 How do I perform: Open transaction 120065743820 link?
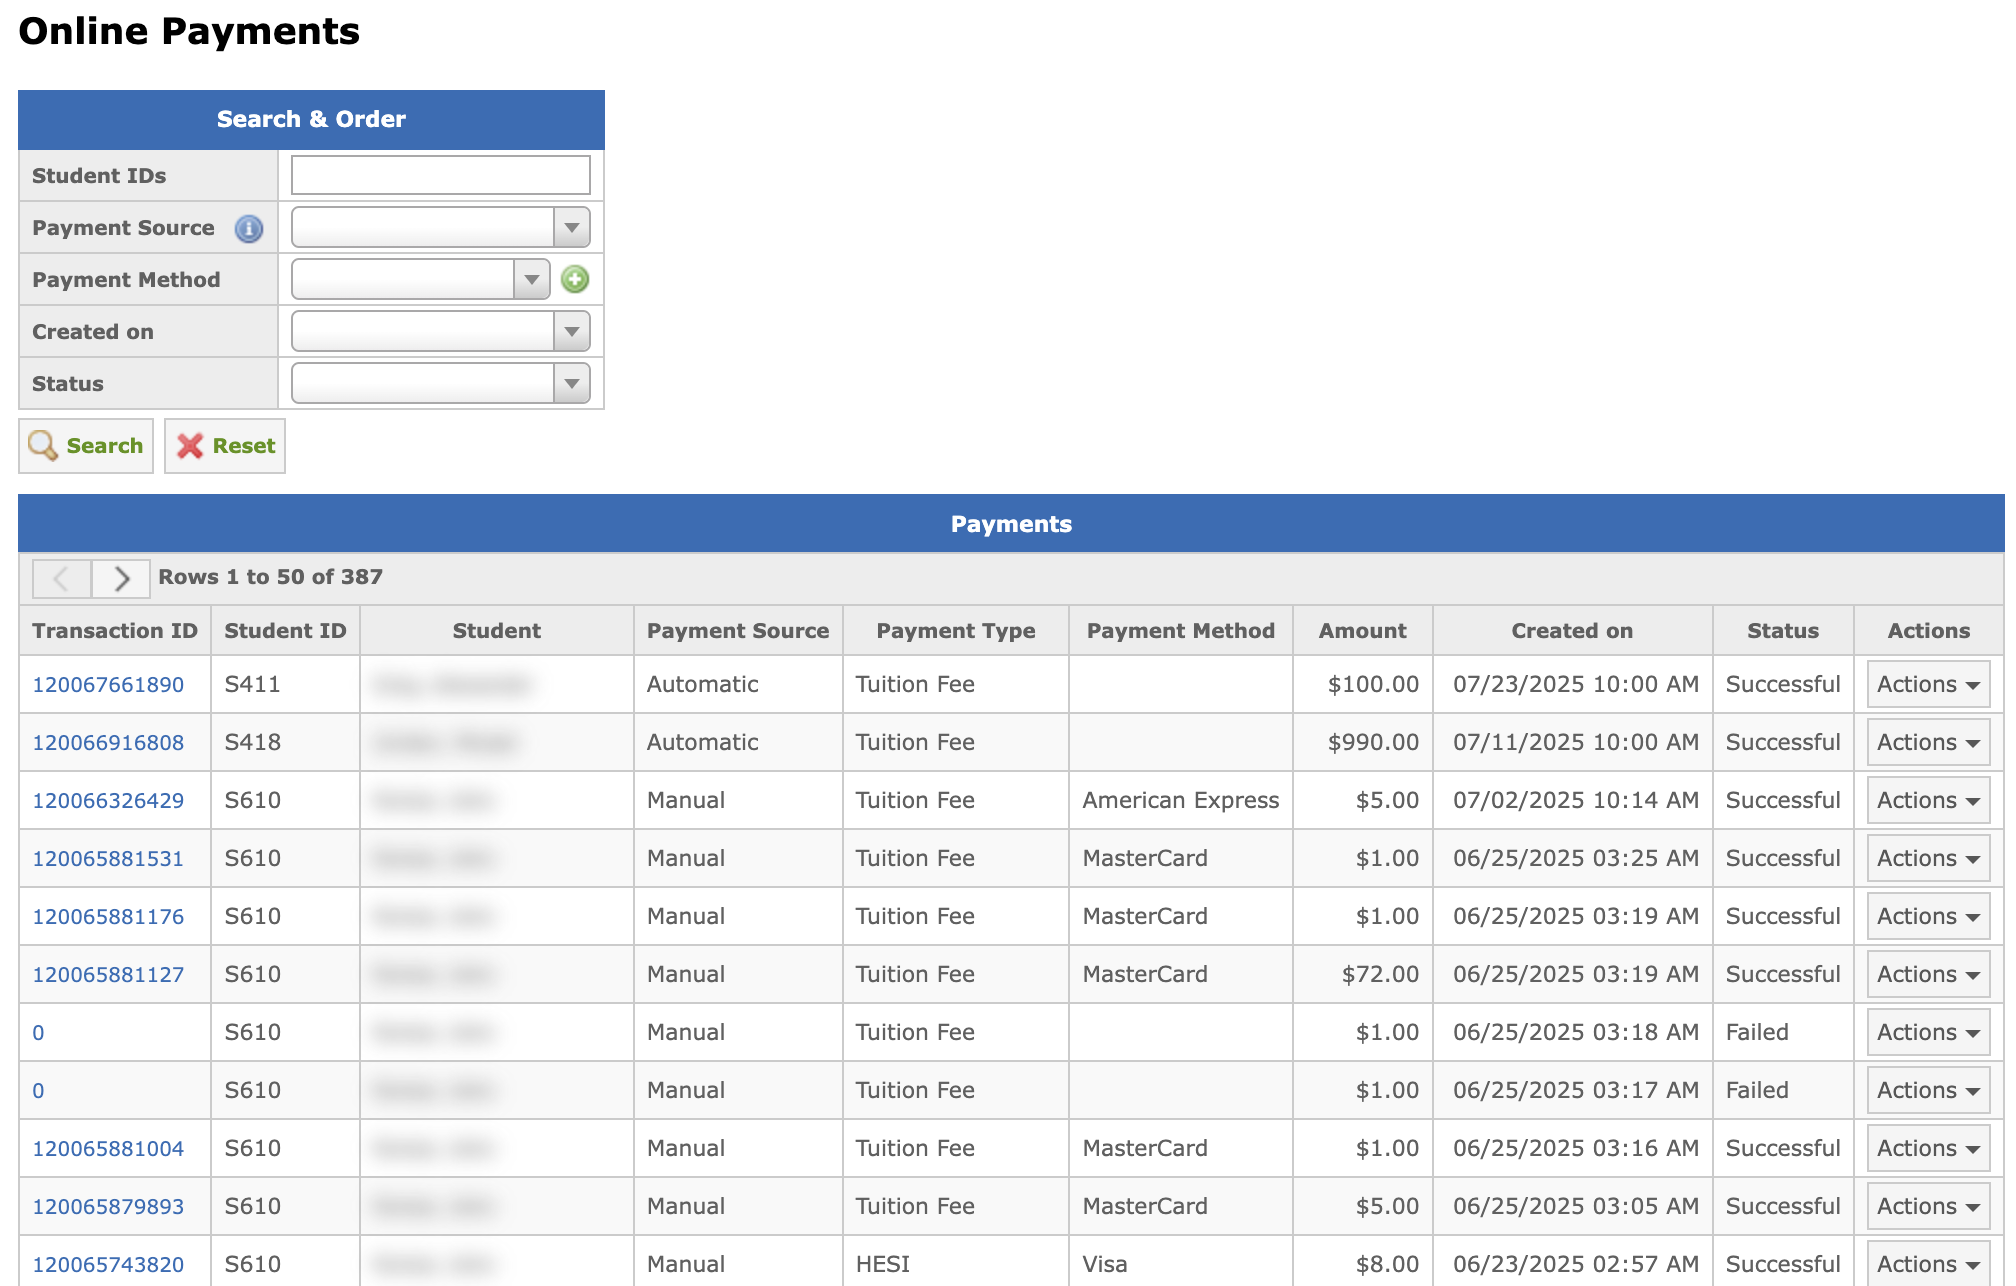tap(108, 1265)
